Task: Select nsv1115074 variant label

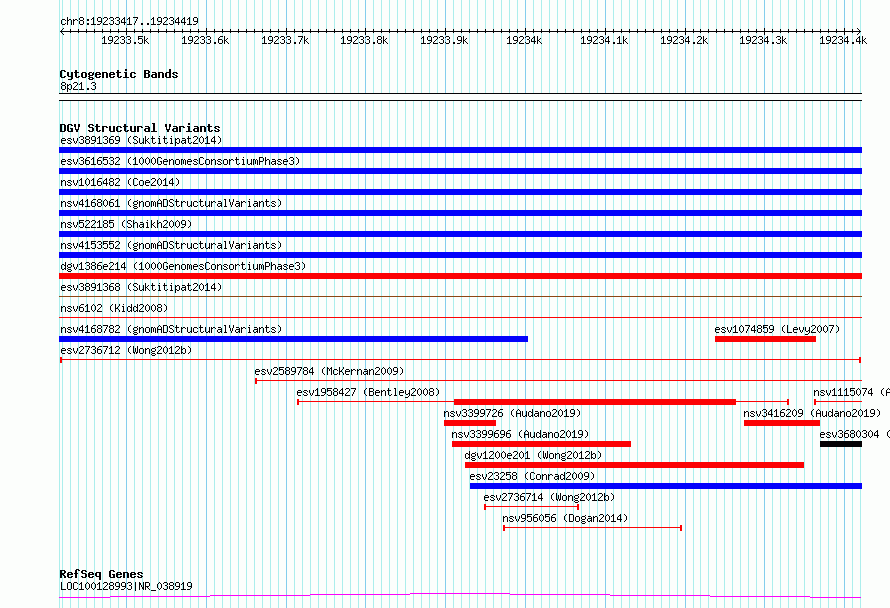Action: tap(851, 392)
